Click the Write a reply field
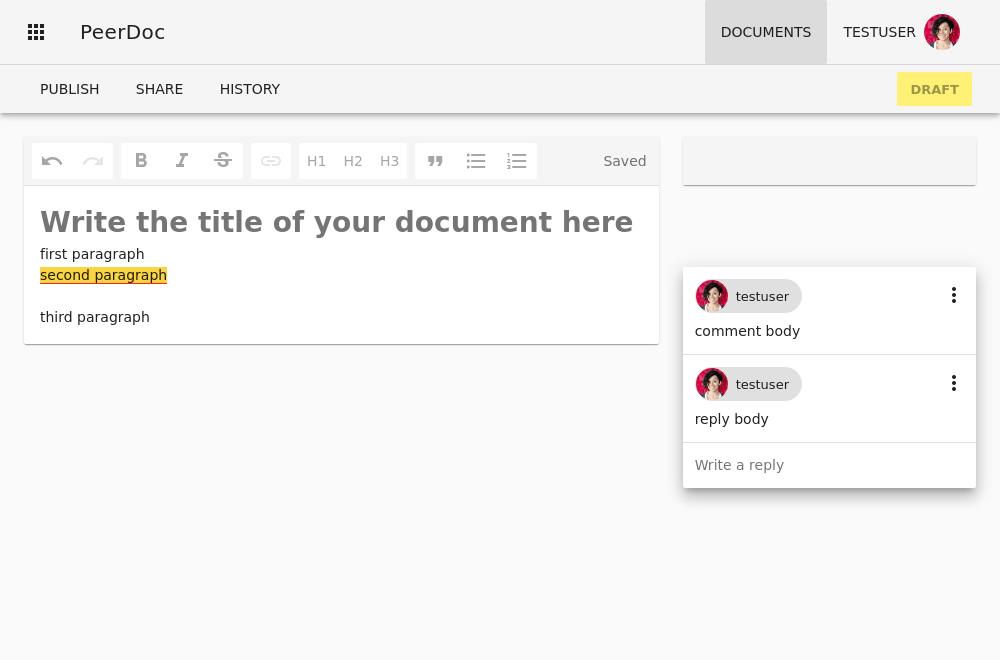The width and height of the screenshot is (1000, 660). (x=828, y=465)
